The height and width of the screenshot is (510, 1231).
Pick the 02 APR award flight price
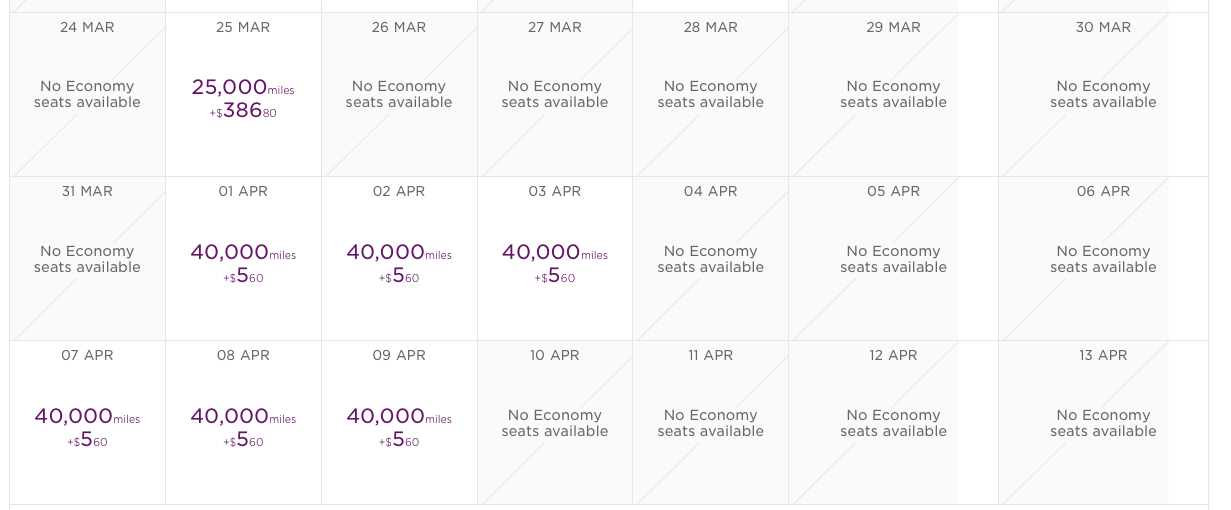(x=399, y=260)
